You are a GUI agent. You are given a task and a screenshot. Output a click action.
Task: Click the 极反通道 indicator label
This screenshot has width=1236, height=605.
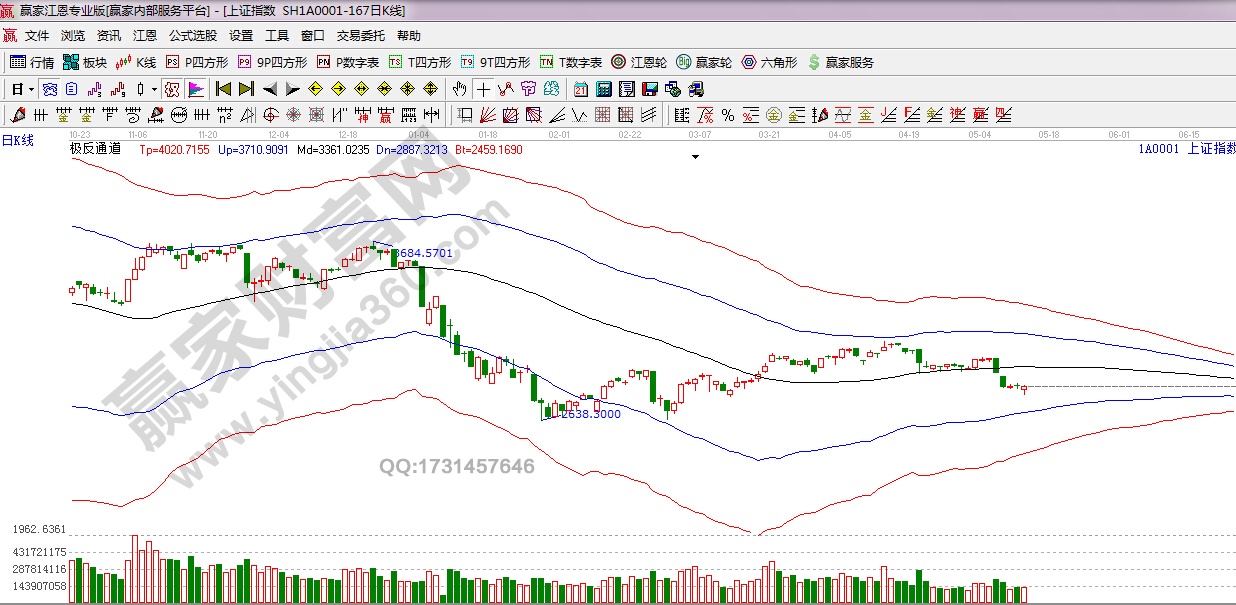(95, 149)
